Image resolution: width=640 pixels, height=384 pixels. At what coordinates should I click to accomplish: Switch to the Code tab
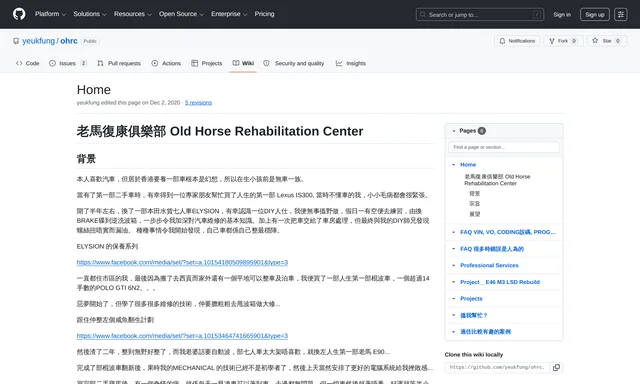27,63
